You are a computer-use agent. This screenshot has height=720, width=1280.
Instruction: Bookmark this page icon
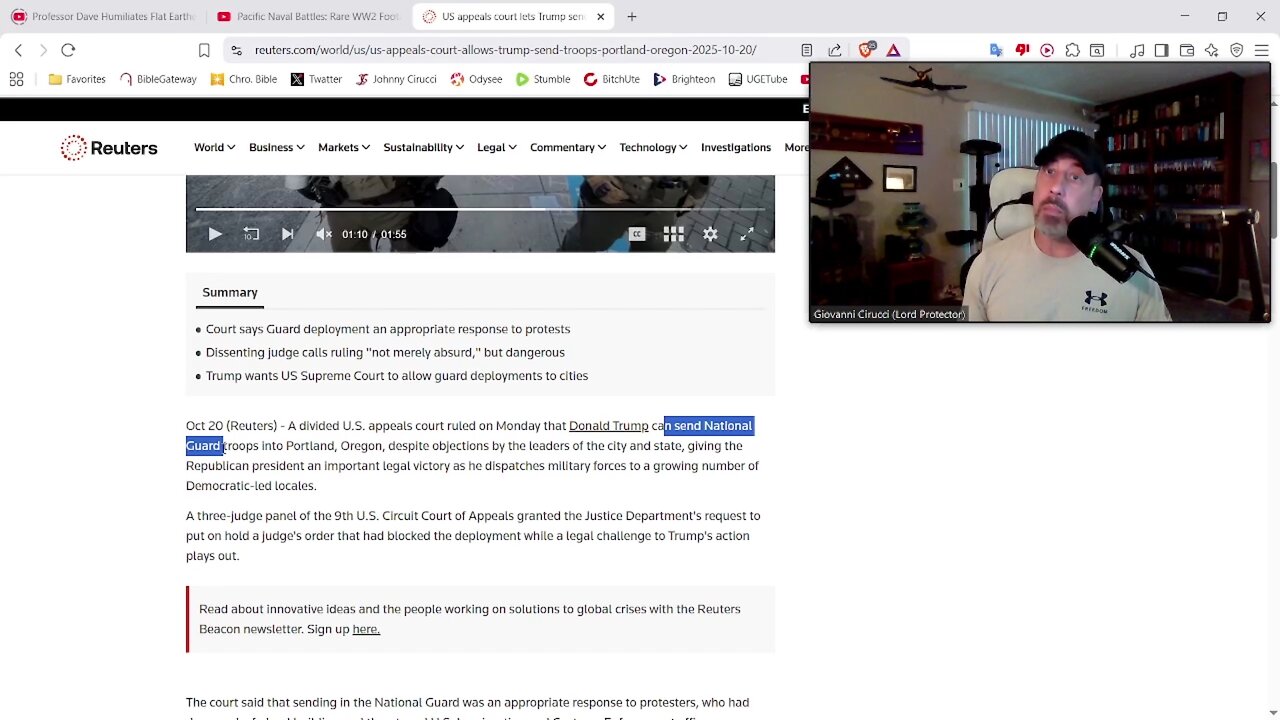[204, 50]
